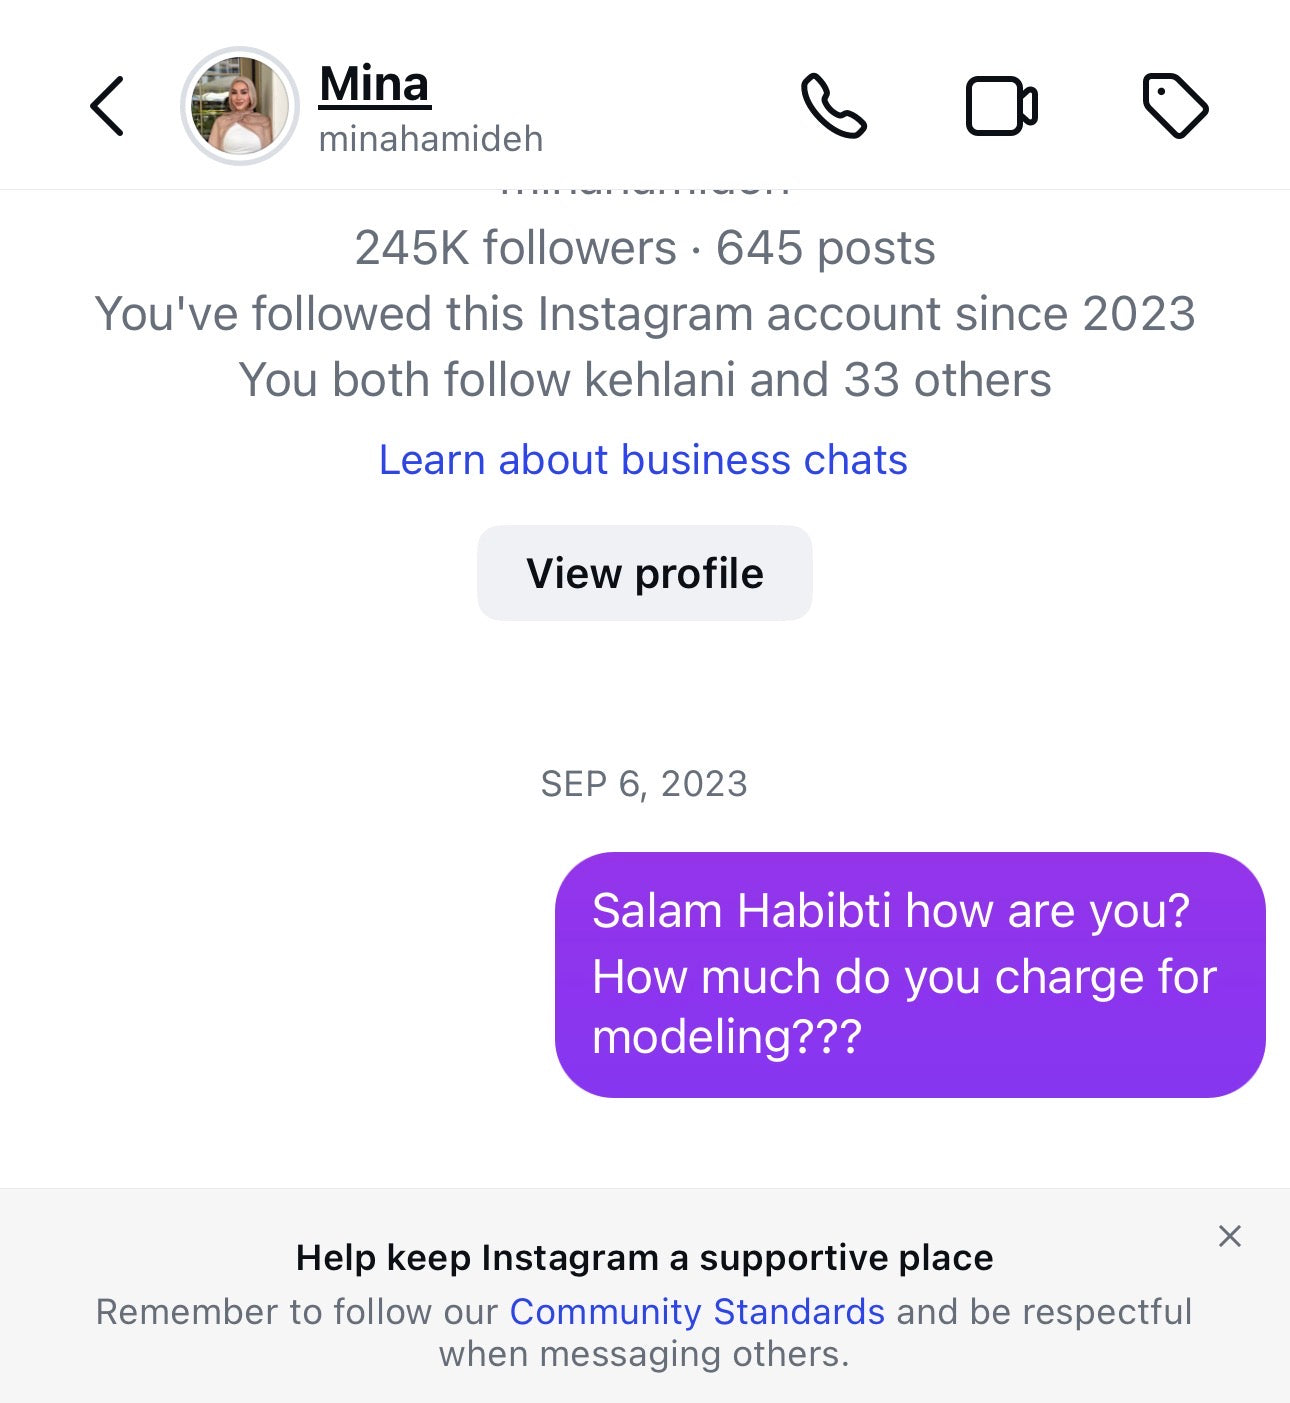Start an audio call with Mina
The width and height of the screenshot is (1290, 1403).
pos(833,106)
